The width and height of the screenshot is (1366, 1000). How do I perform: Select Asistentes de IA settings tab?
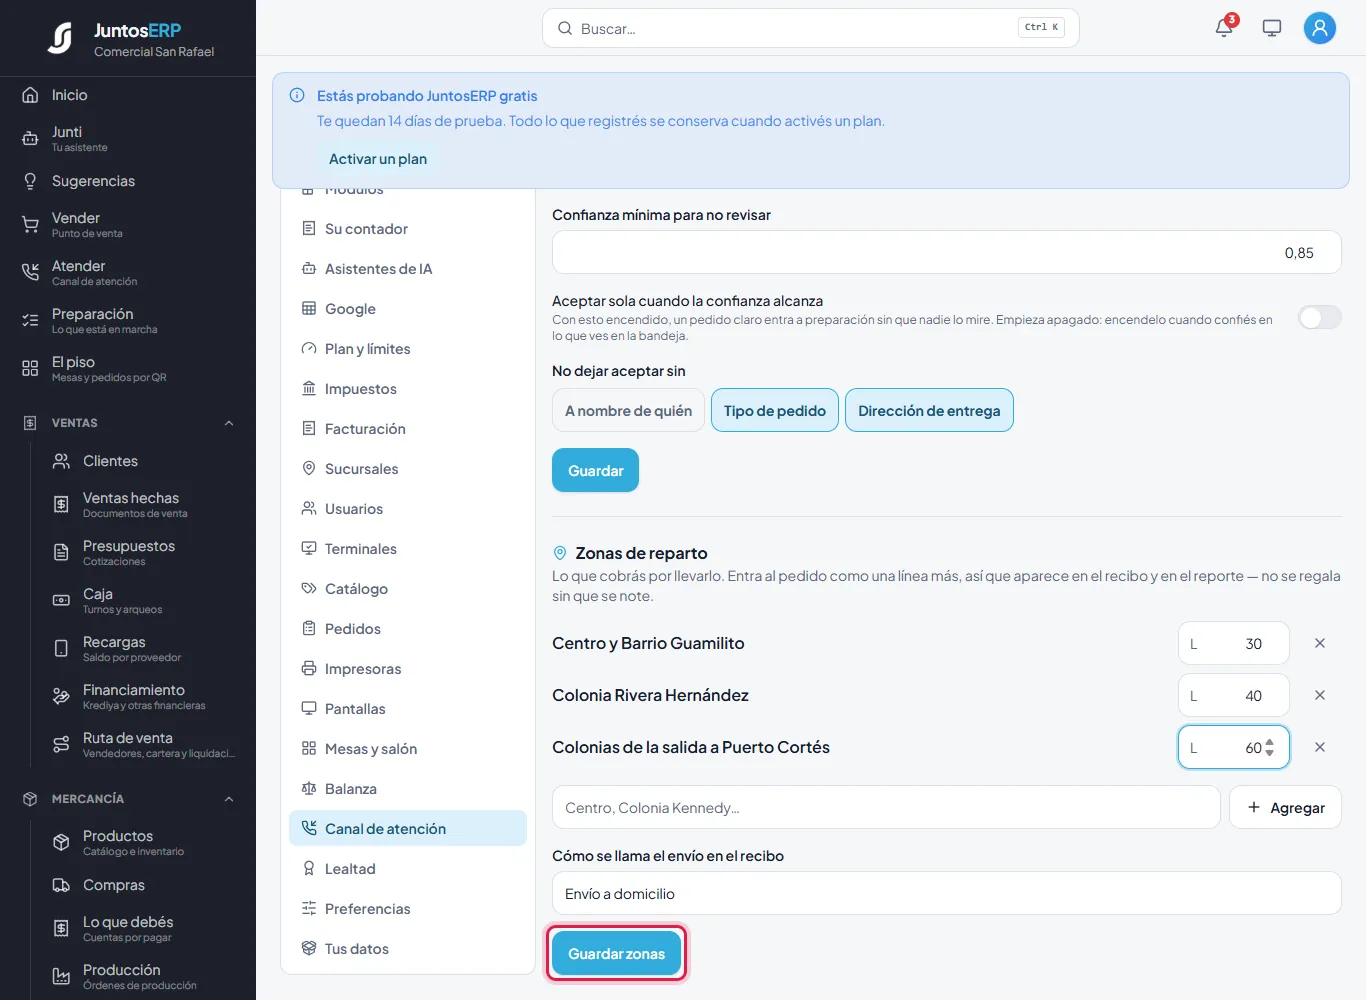click(408, 269)
